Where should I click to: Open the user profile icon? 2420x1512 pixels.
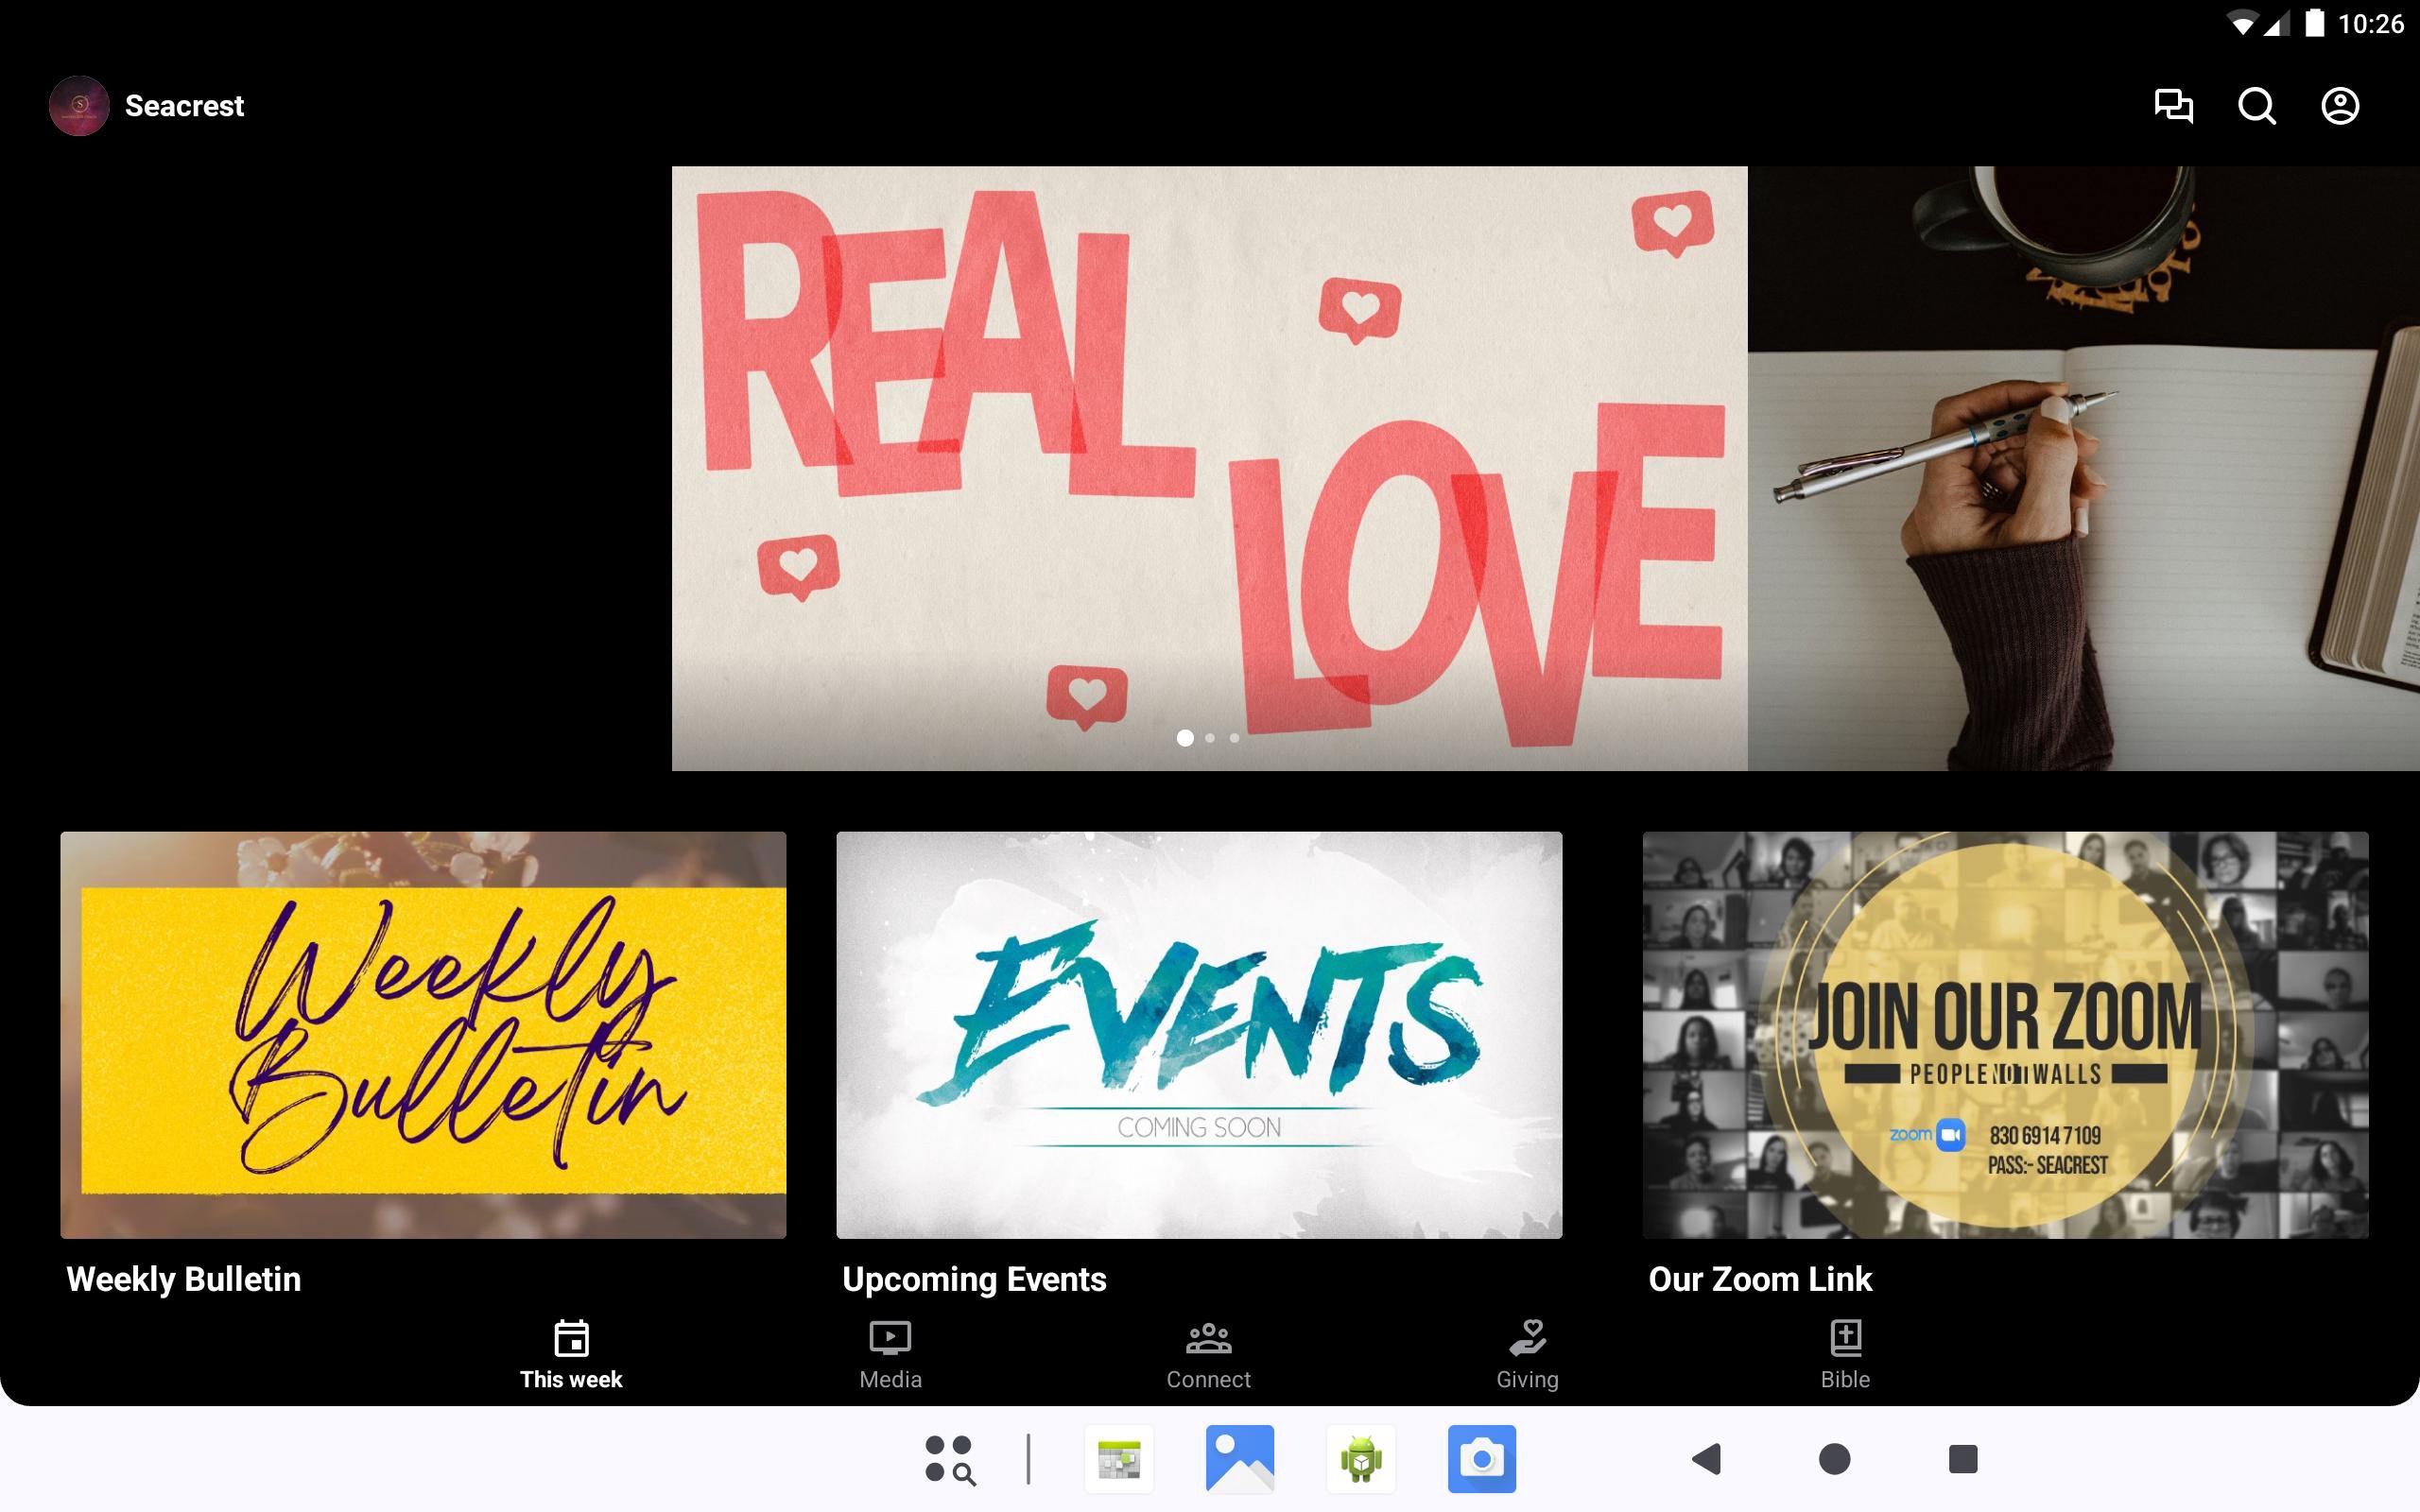pyautogui.click(x=2339, y=106)
